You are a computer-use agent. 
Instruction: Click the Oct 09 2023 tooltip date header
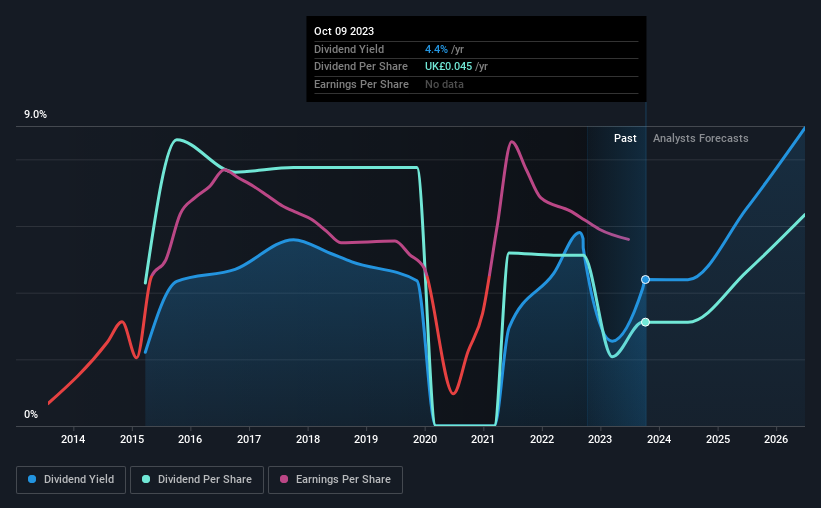click(344, 31)
